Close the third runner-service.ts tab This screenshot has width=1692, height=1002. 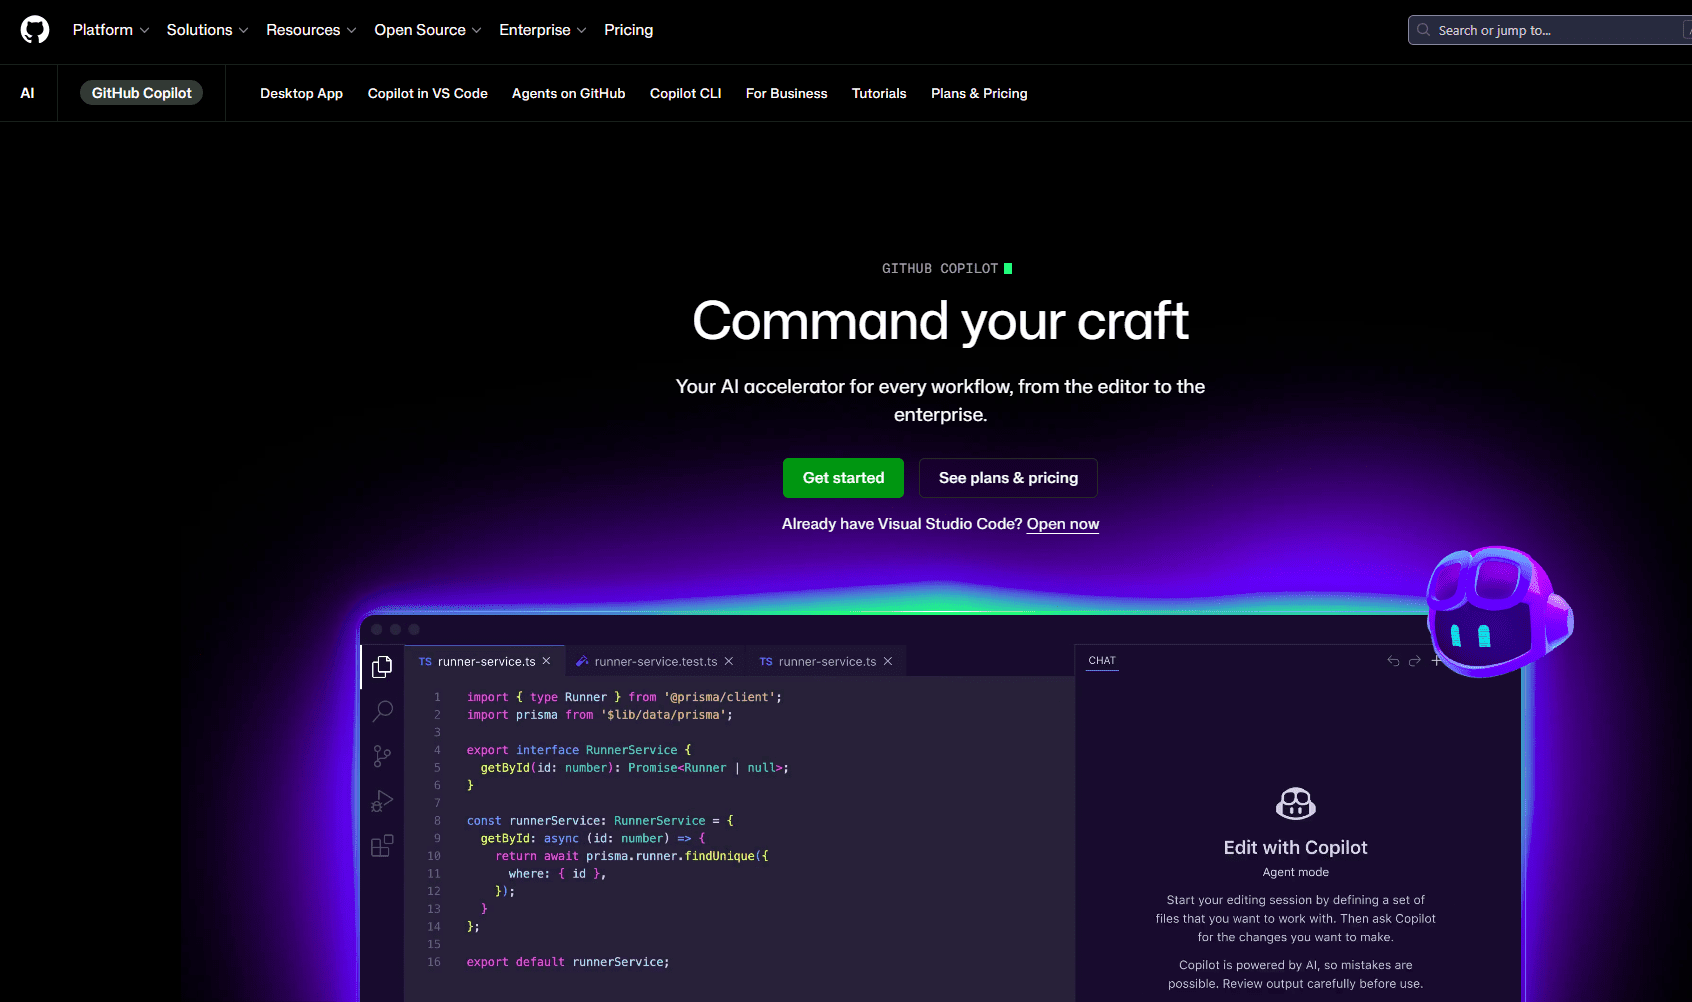point(888,661)
